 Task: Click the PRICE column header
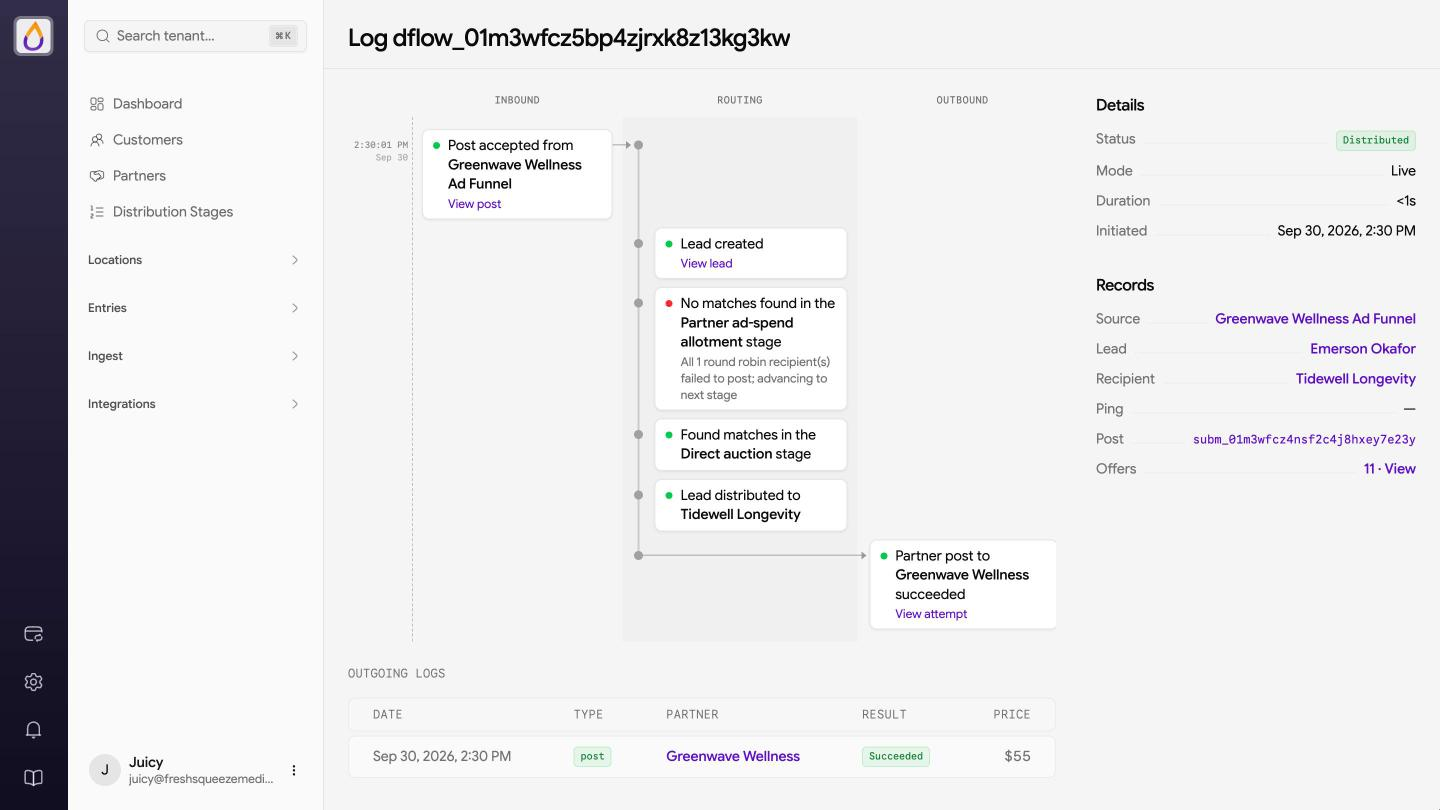coord(1011,715)
